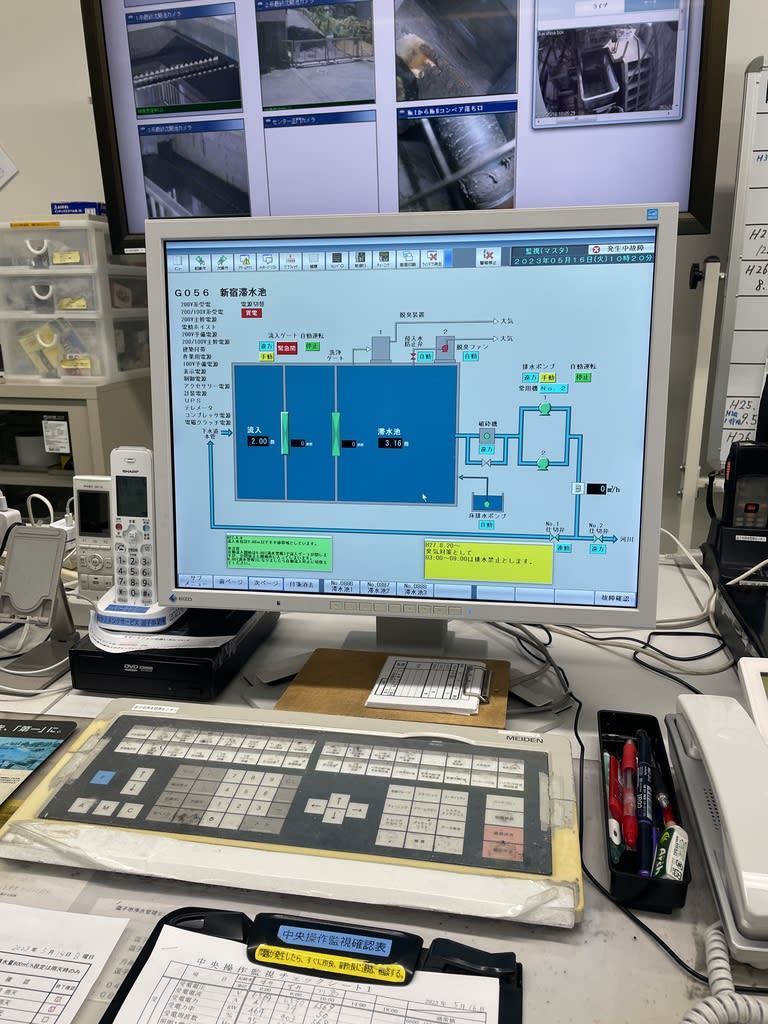This screenshot has height=1024, width=768.
Task: Click the 自動 label beside the red valve
Action: click(425, 357)
